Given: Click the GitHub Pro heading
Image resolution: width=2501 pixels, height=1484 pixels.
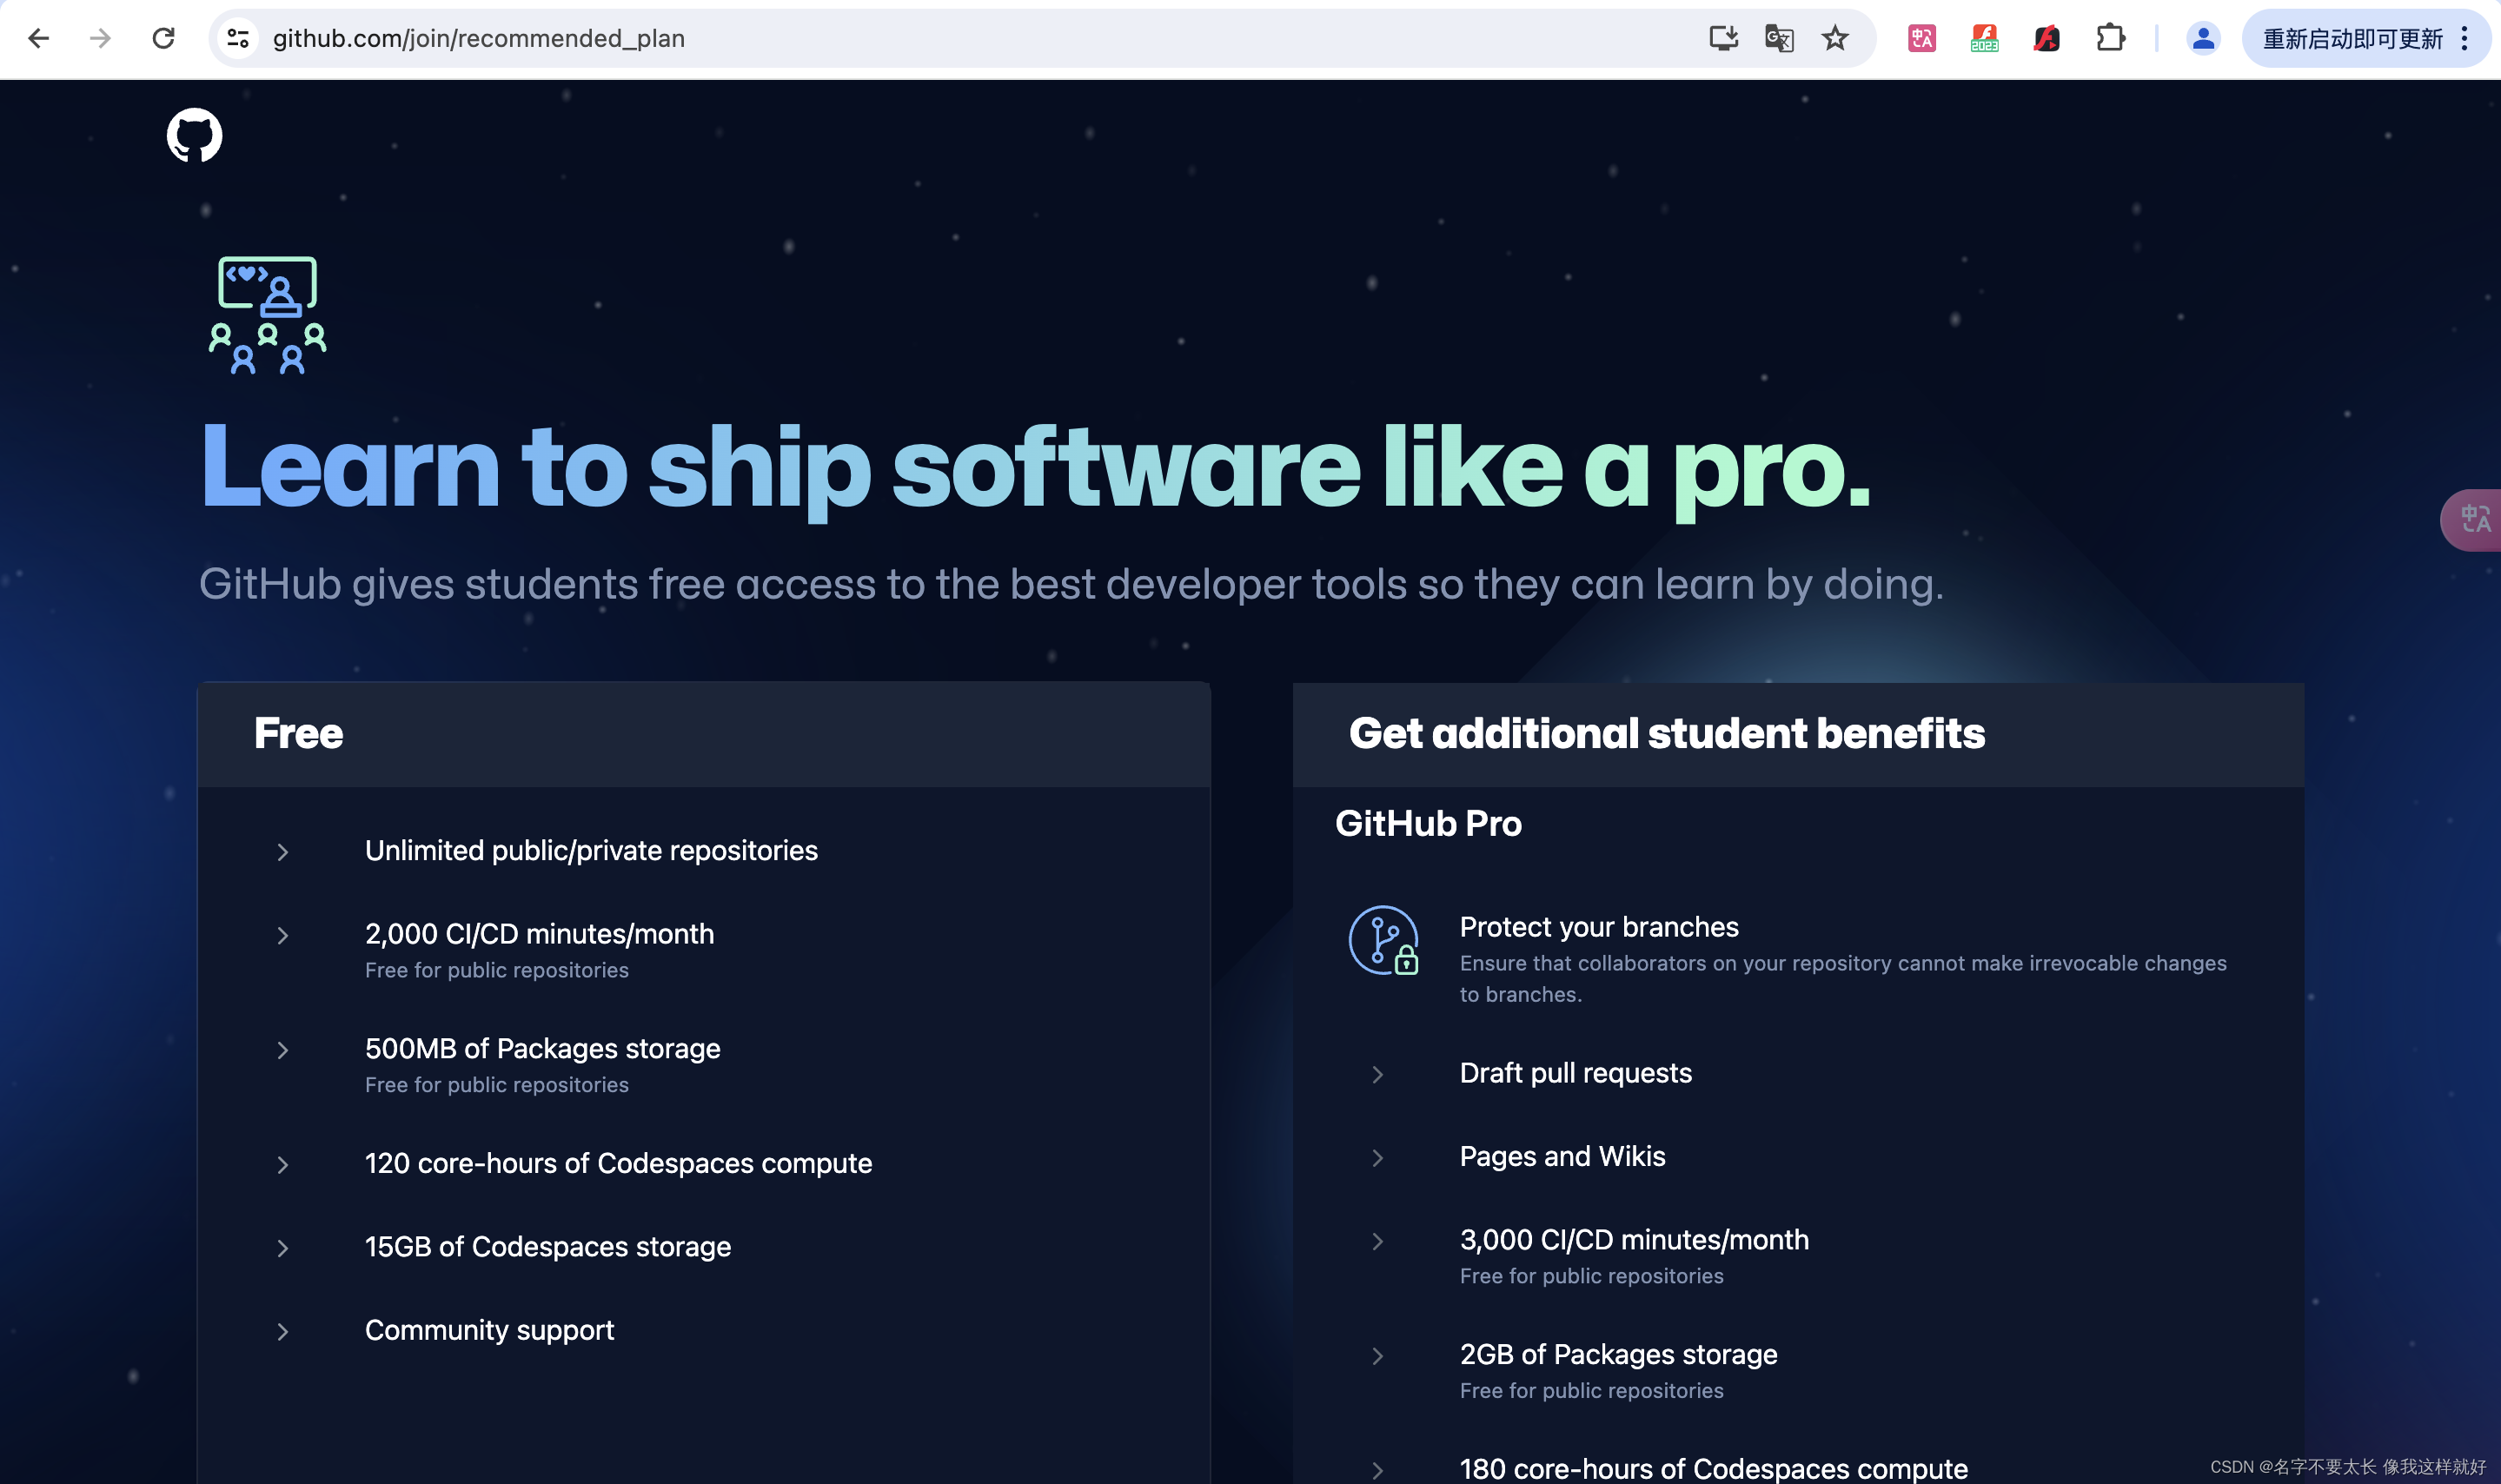Looking at the screenshot, I should [1428, 823].
